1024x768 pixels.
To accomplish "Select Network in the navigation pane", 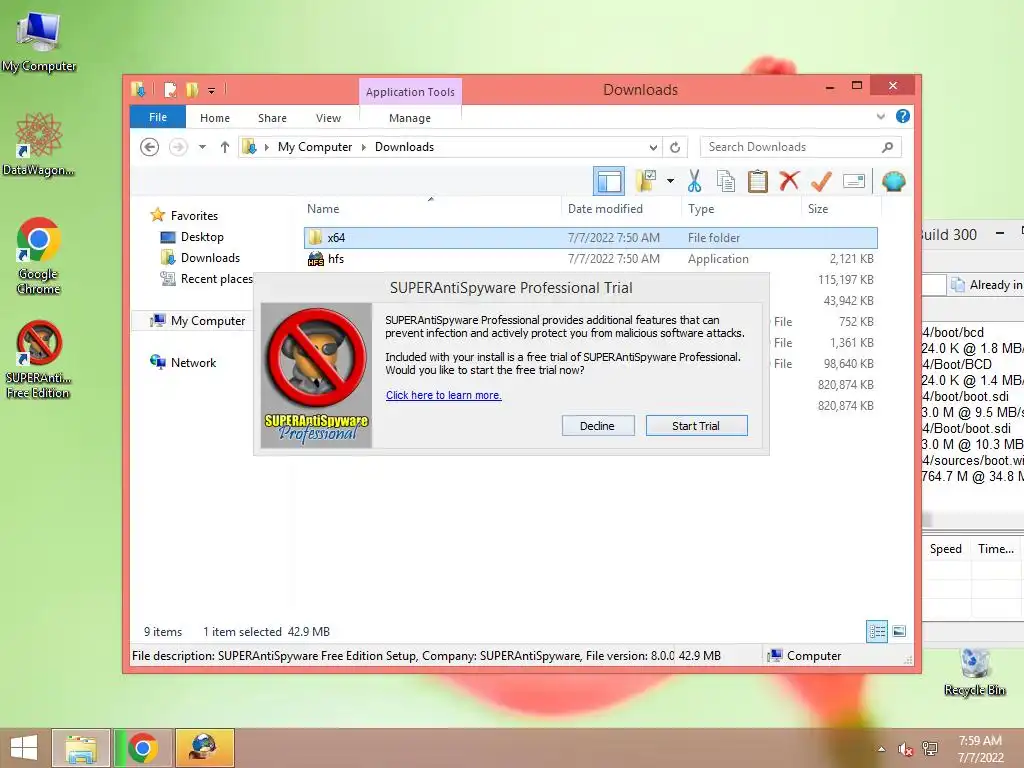I will [x=193, y=362].
